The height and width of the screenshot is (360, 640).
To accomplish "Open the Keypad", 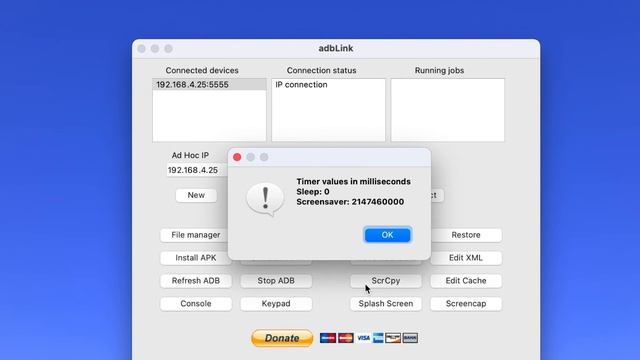I will point(276,303).
